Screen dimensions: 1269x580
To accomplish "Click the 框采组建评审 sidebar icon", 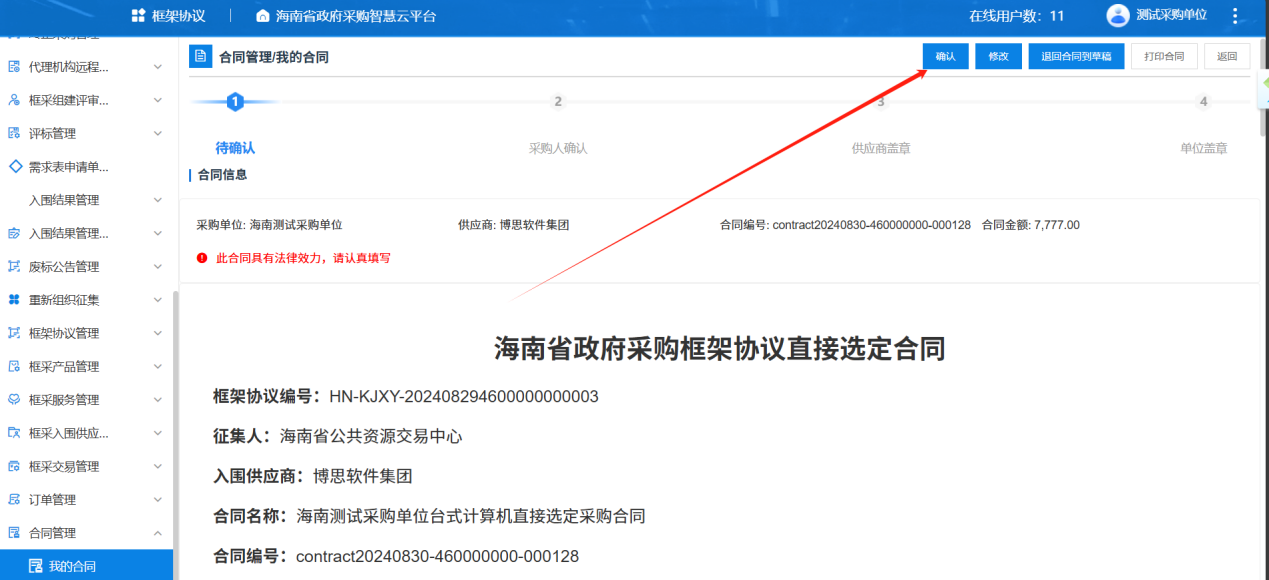I will [14, 100].
